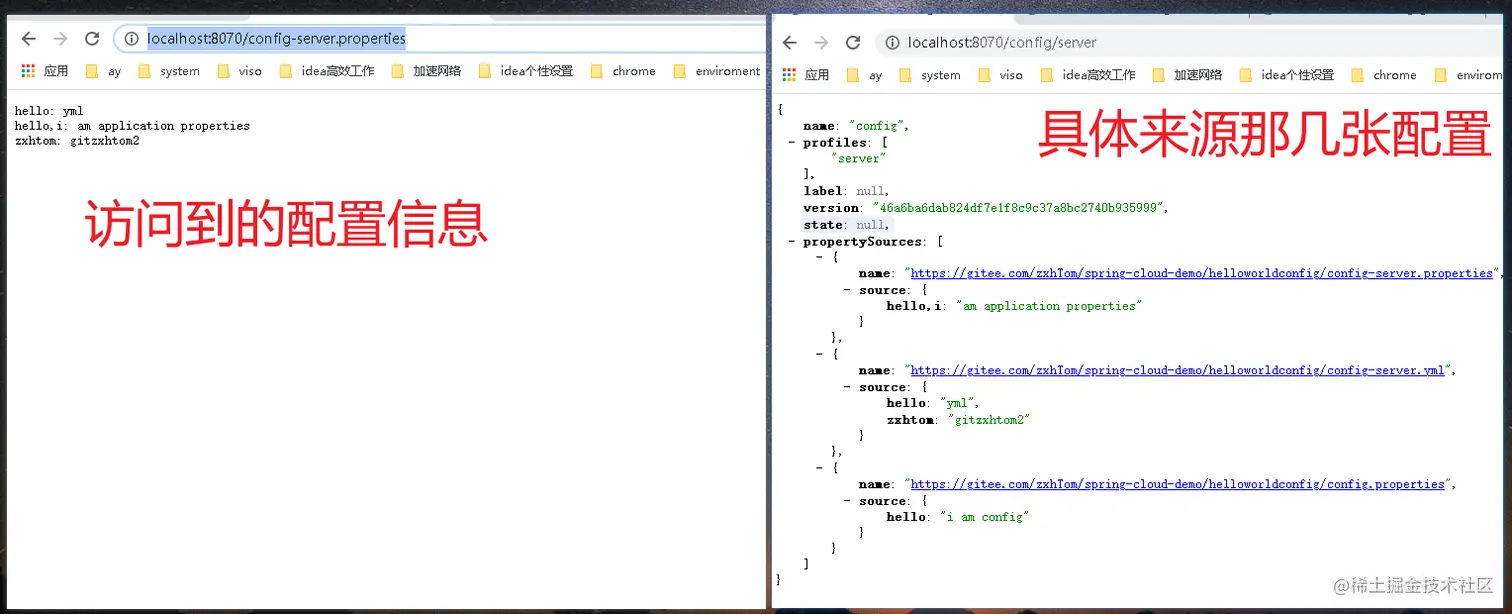The image size is (1512, 614).
Task: Go forward in left browser window
Action: [60, 39]
